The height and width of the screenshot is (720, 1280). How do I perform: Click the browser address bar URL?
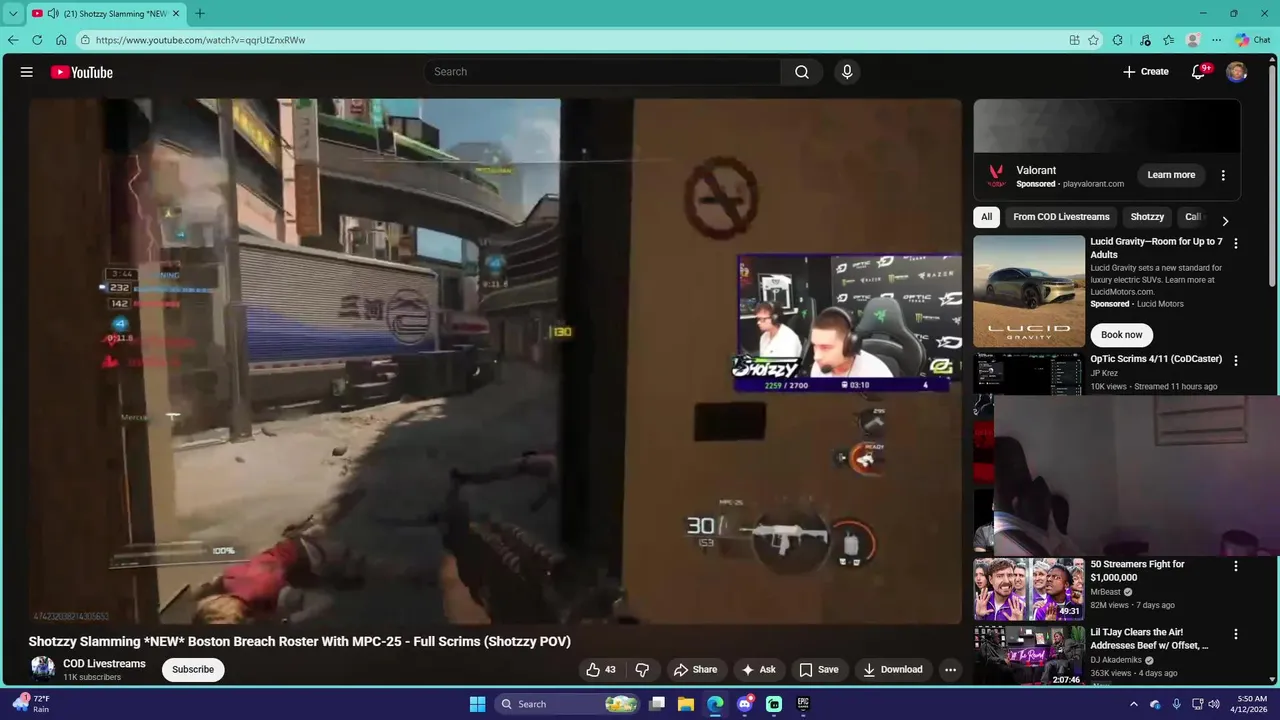click(x=200, y=40)
